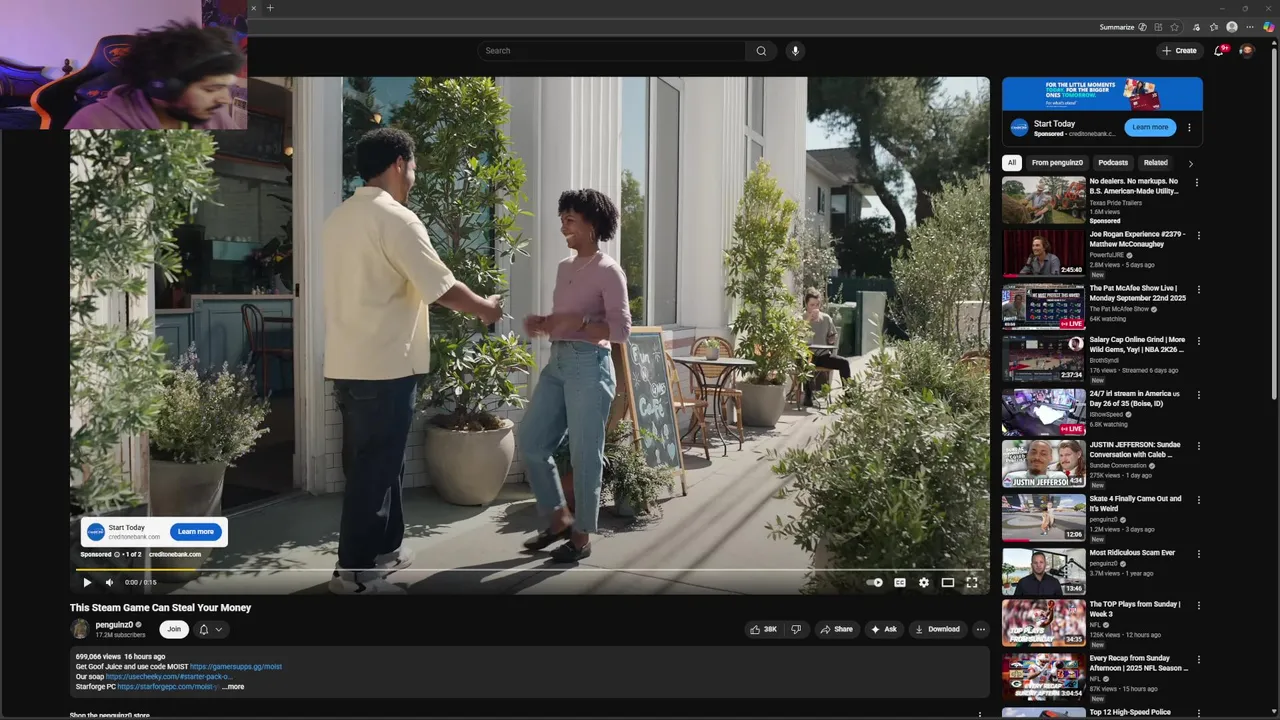Open the penguinz0 channel name link
The height and width of the screenshot is (720, 1280).
[x=114, y=625]
